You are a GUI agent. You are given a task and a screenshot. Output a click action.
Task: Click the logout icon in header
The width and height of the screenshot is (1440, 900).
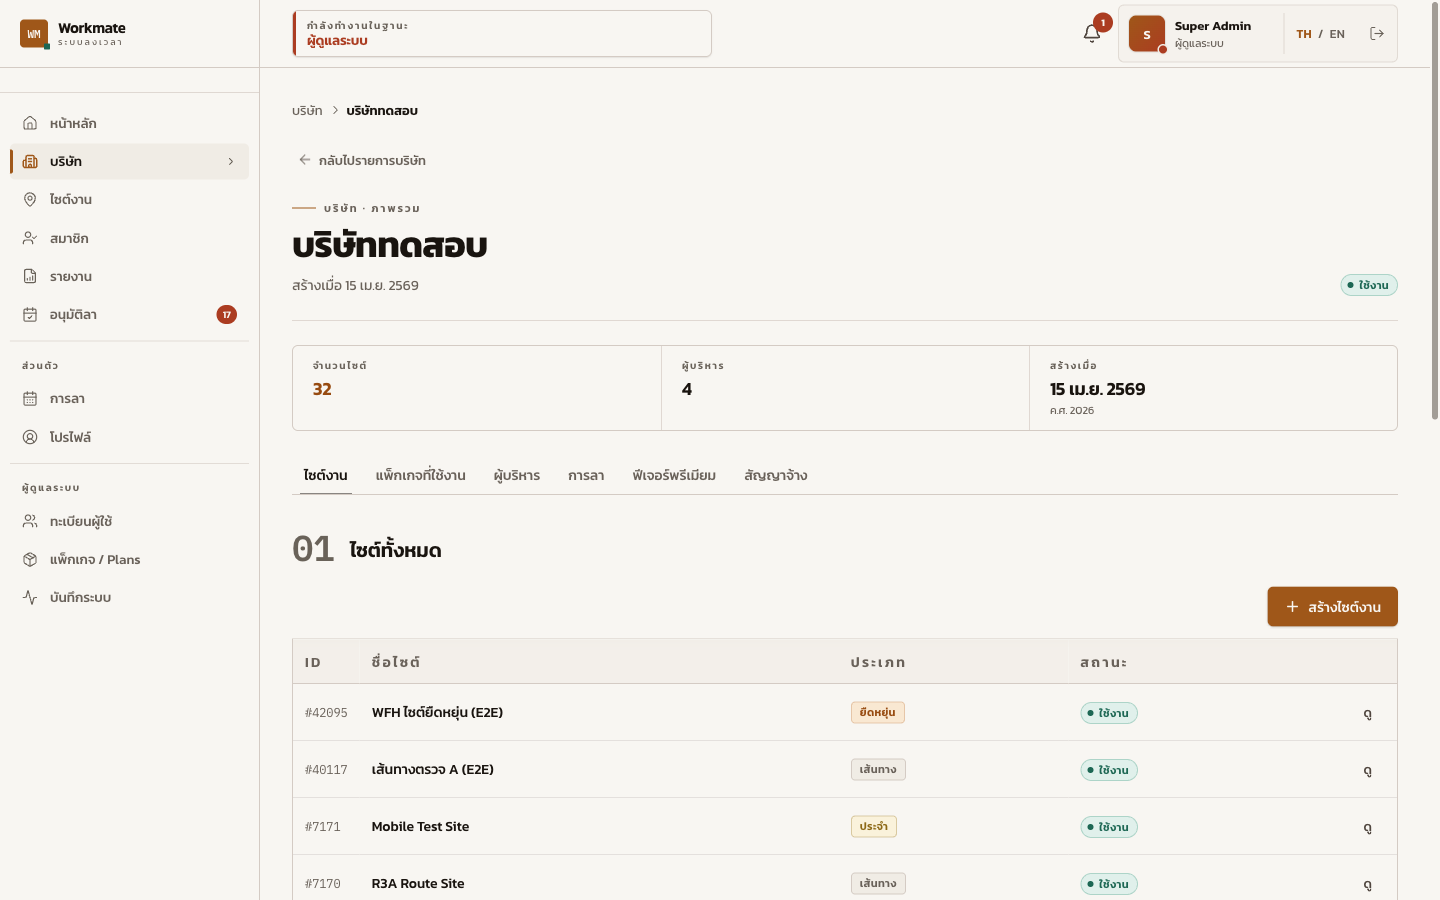tap(1377, 34)
